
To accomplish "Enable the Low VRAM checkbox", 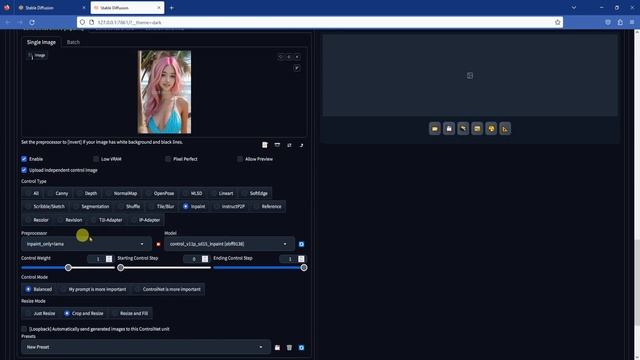I will coord(96,159).
